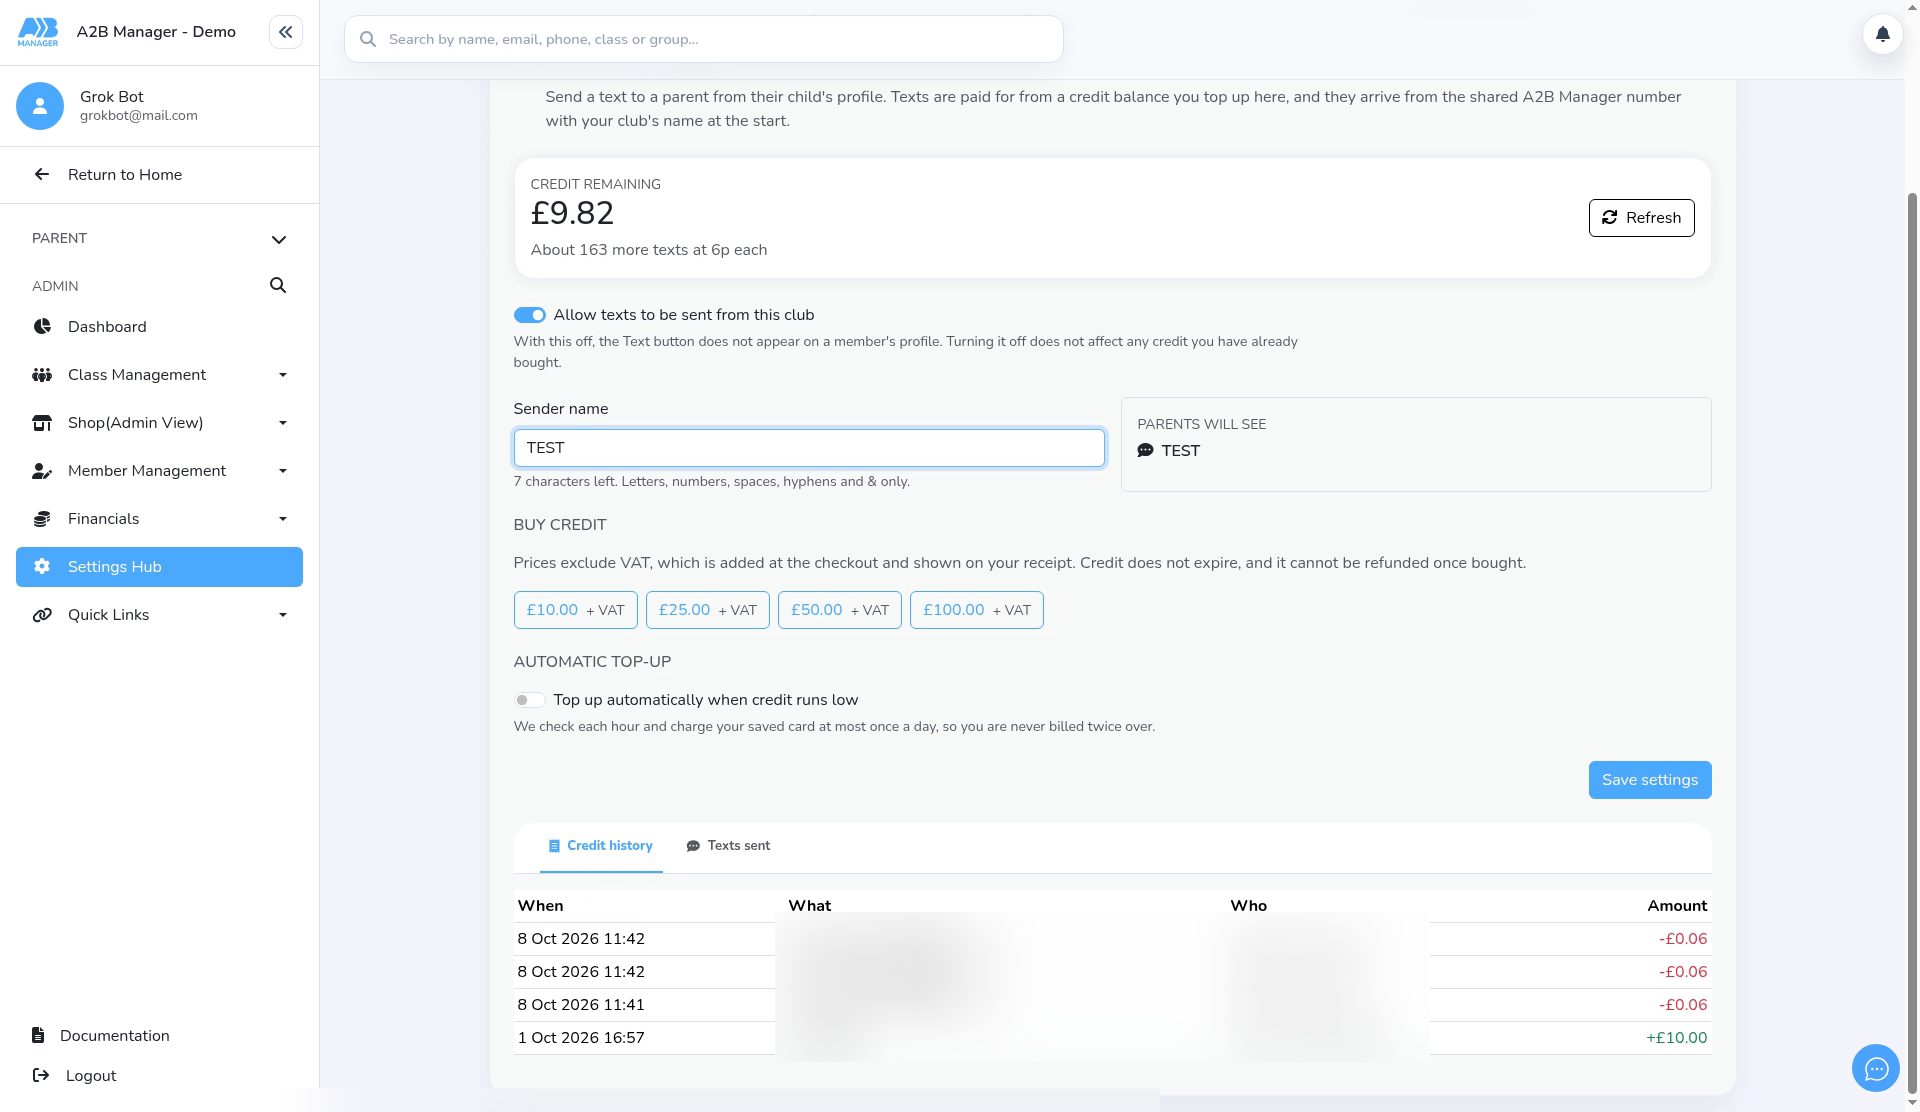Image resolution: width=1920 pixels, height=1112 pixels.
Task: Expand the Class Management submenu
Action: (x=283, y=375)
